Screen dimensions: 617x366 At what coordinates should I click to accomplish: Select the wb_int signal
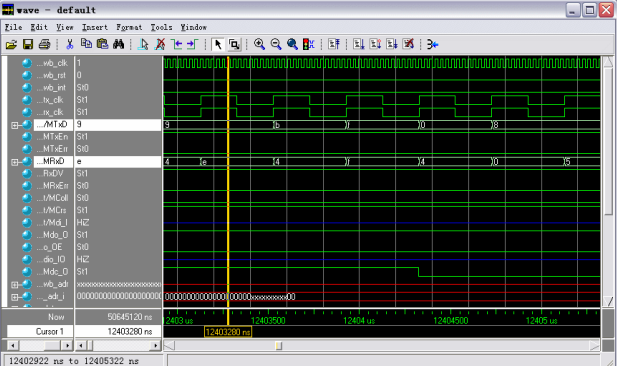click(x=52, y=87)
